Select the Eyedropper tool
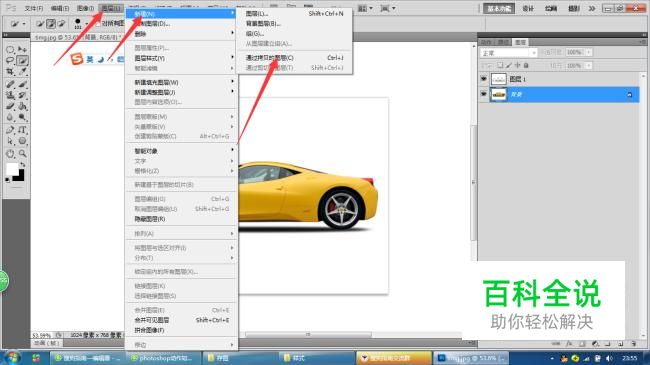 tap(22, 72)
